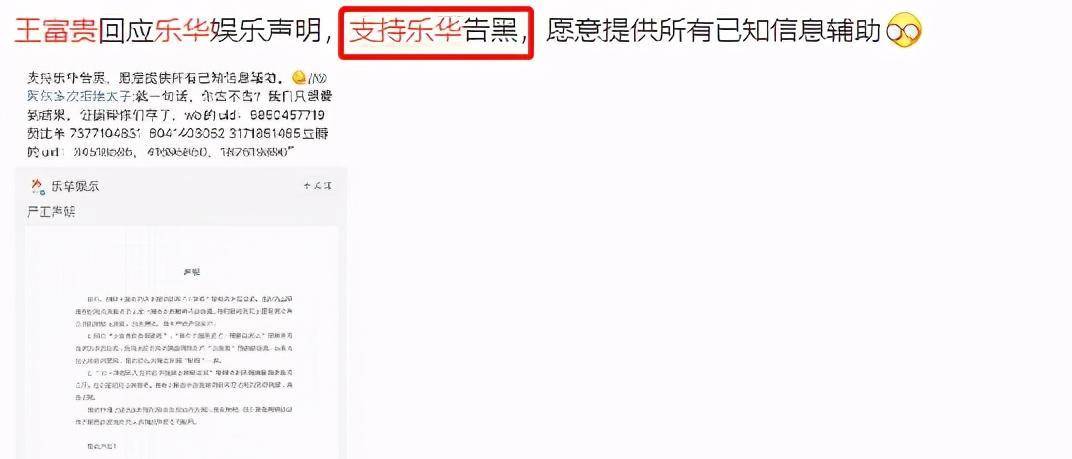Click the red 王富贵 name in headline

coord(56,32)
